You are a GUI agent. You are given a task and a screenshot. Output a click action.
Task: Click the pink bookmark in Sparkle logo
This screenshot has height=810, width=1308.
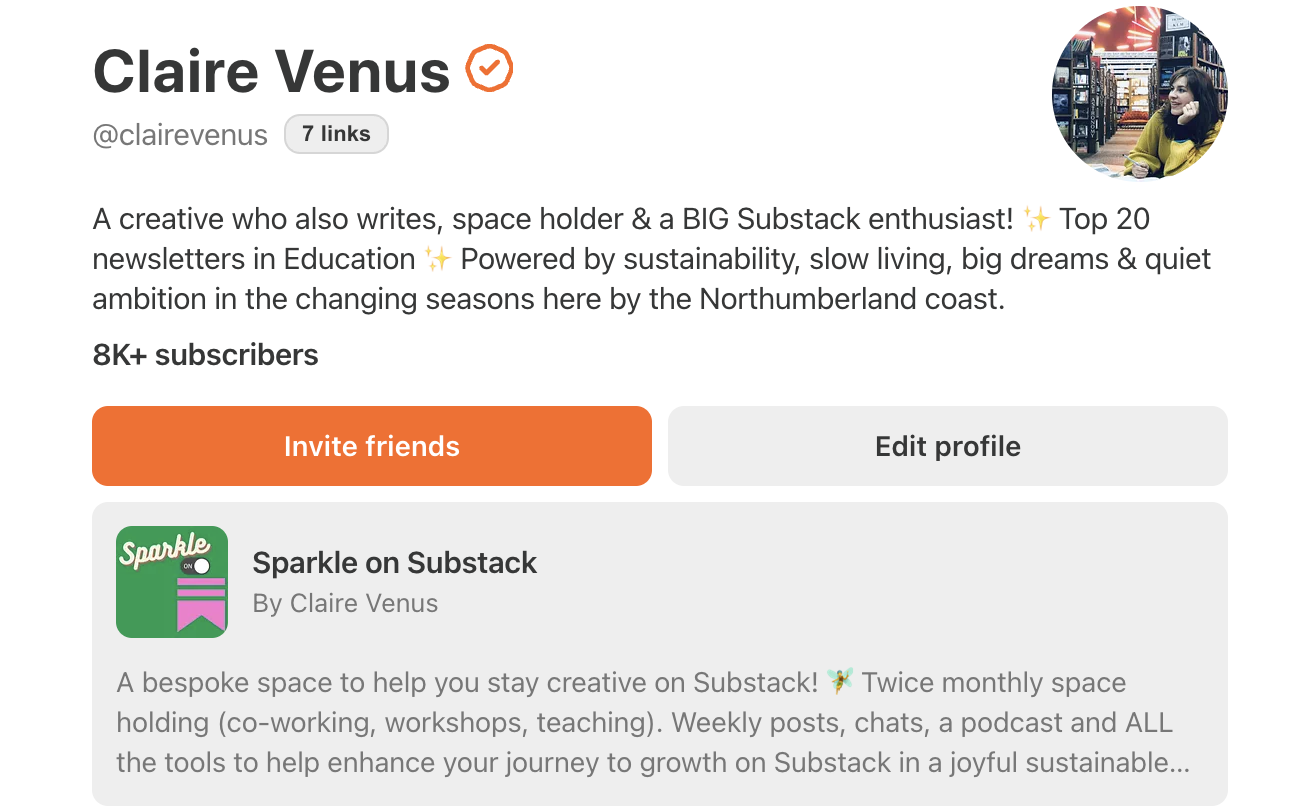(x=200, y=605)
